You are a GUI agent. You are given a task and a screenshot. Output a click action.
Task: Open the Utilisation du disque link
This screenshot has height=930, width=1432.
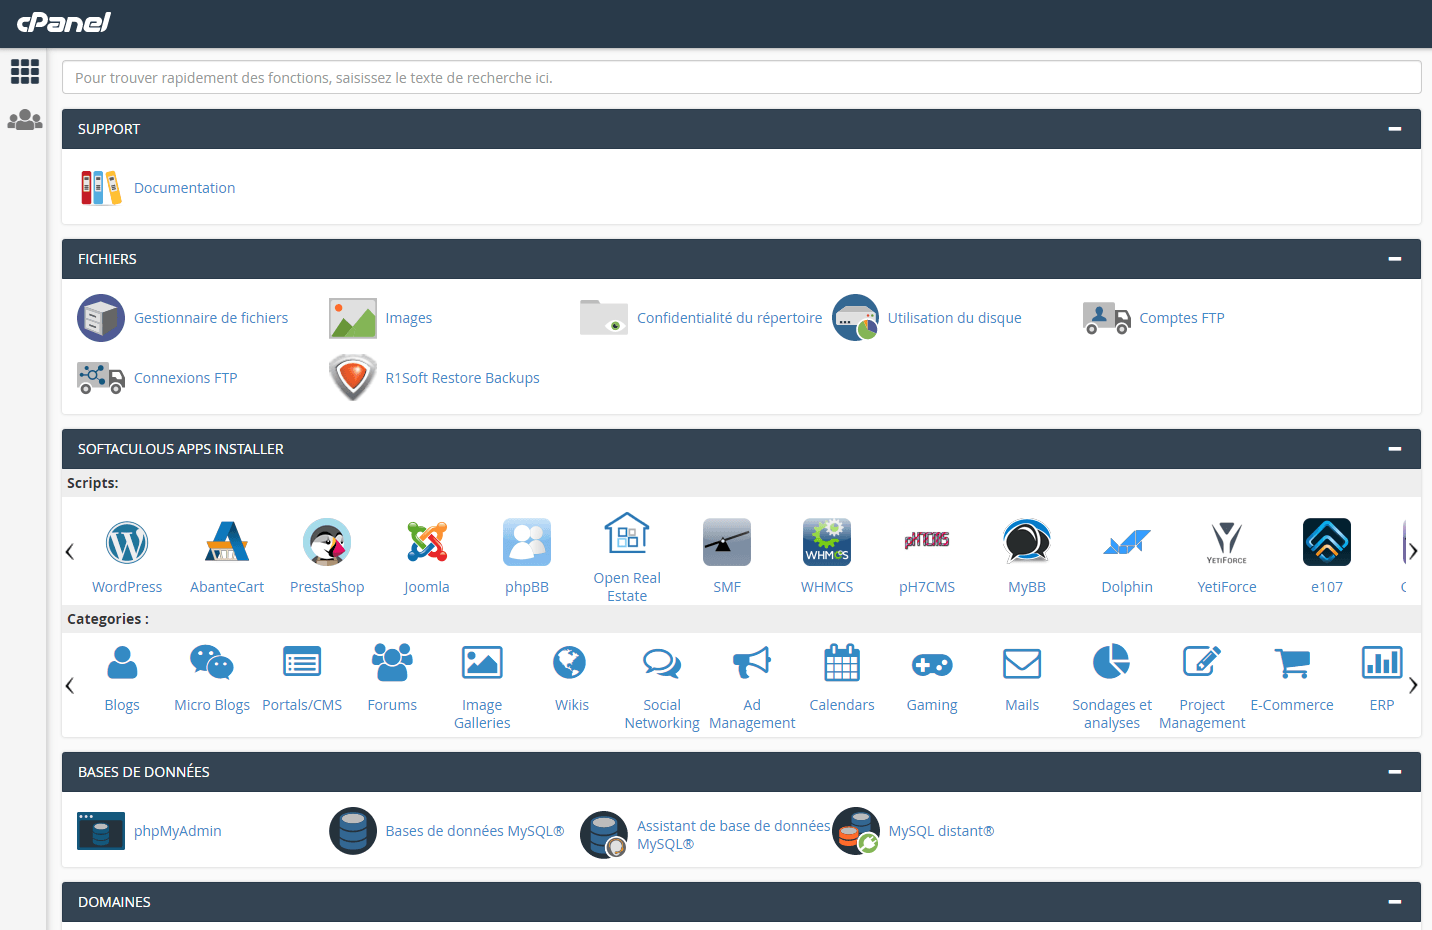[955, 318]
